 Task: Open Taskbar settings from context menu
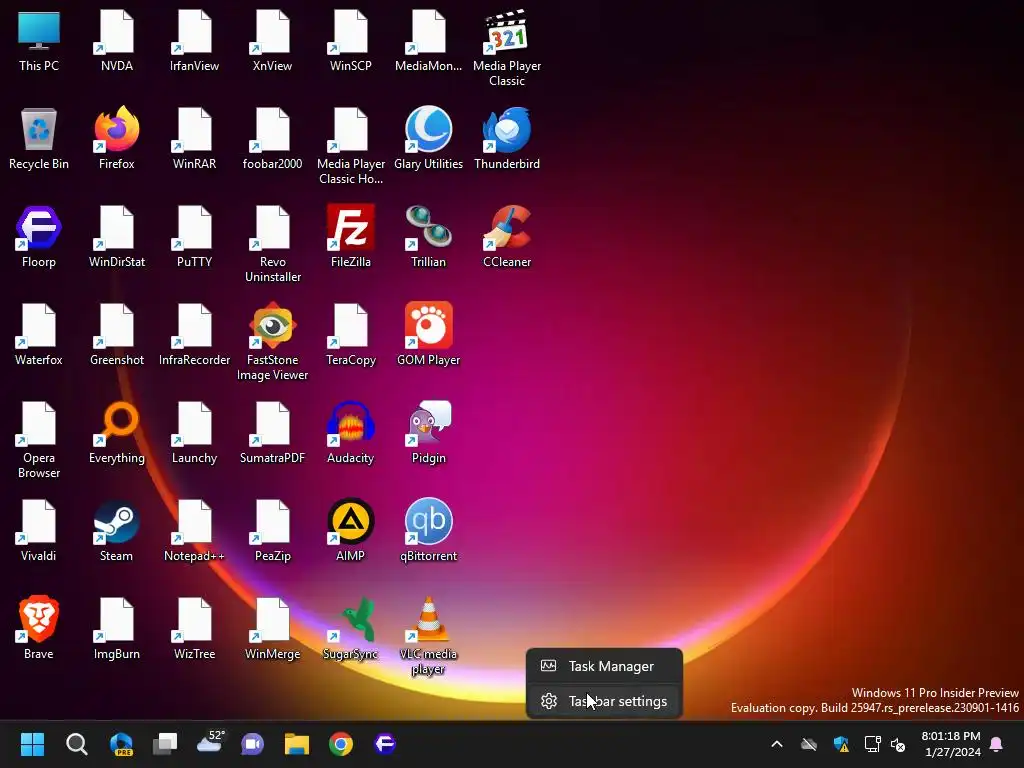605,701
